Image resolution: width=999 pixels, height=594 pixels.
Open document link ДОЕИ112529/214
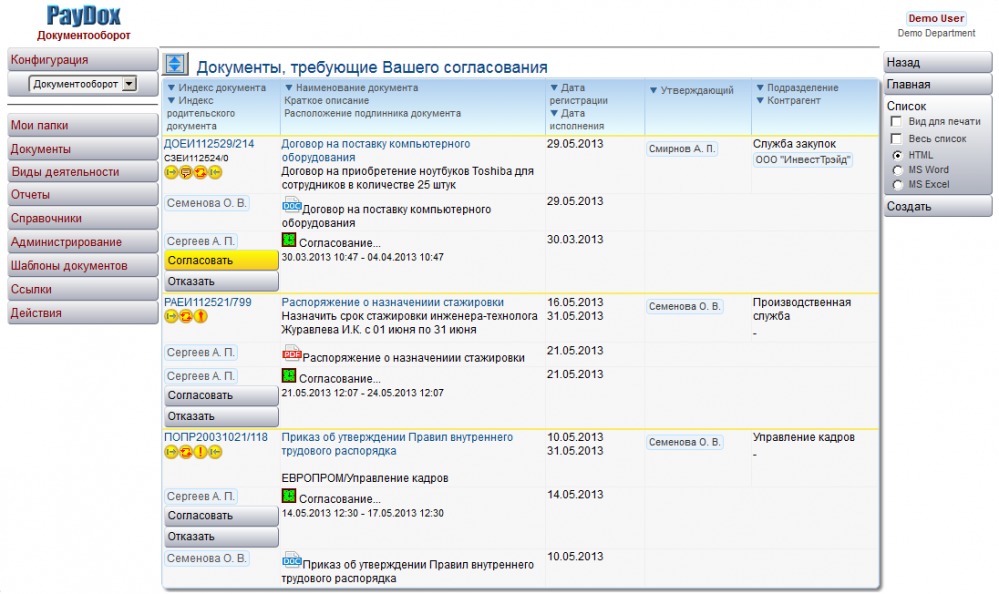pyautogui.click(x=209, y=144)
